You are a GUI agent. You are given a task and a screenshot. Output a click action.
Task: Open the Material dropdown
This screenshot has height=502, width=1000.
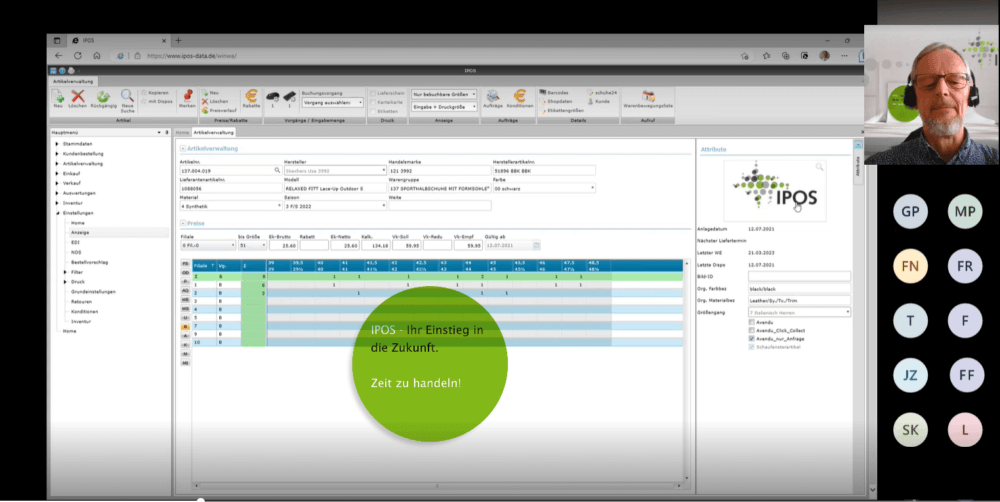pos(231,206)
